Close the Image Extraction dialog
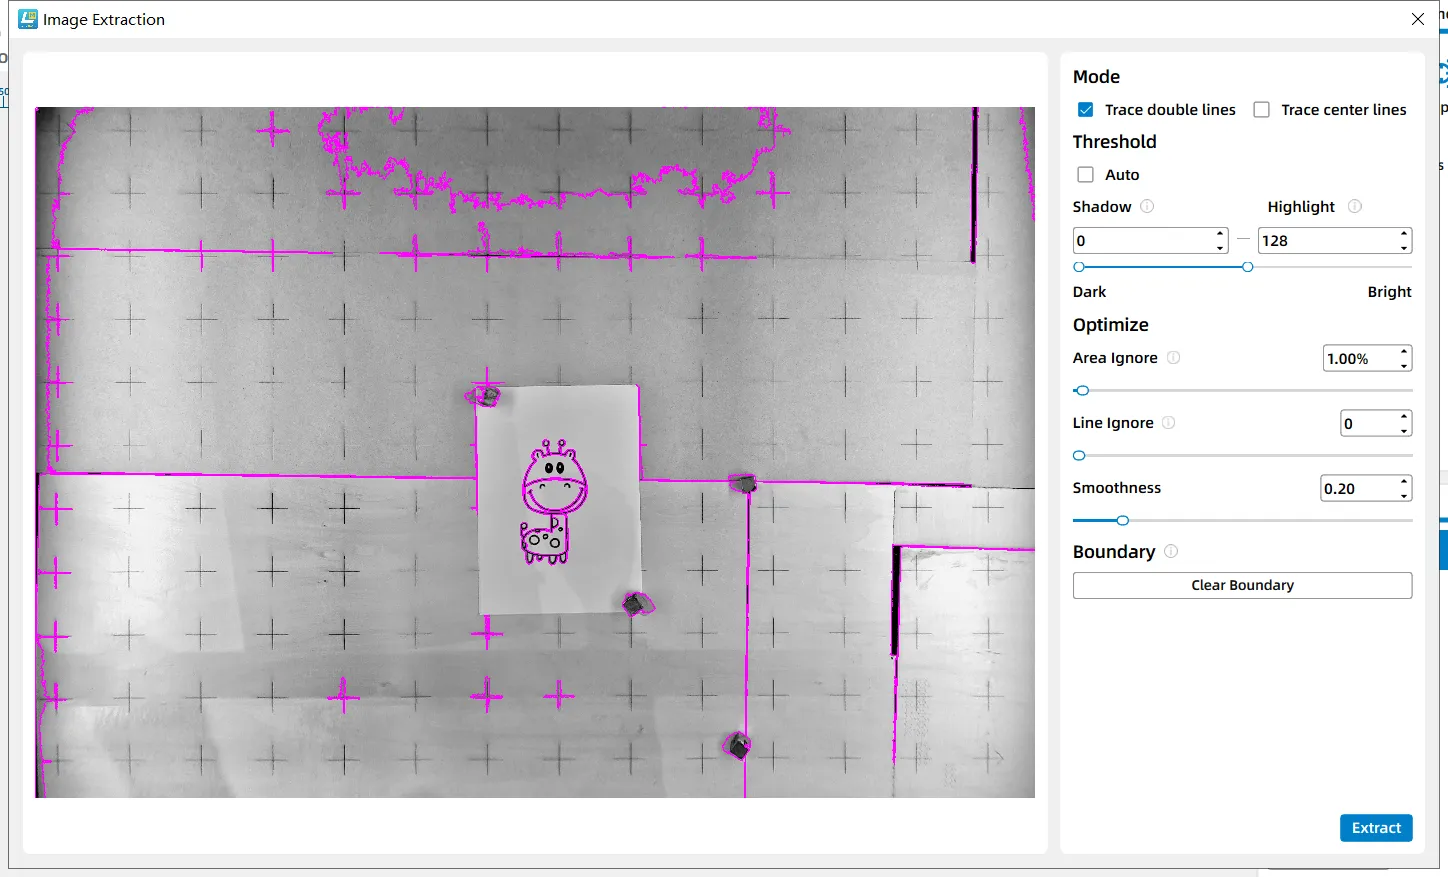1448x877 pixels. click(1417, 19)
